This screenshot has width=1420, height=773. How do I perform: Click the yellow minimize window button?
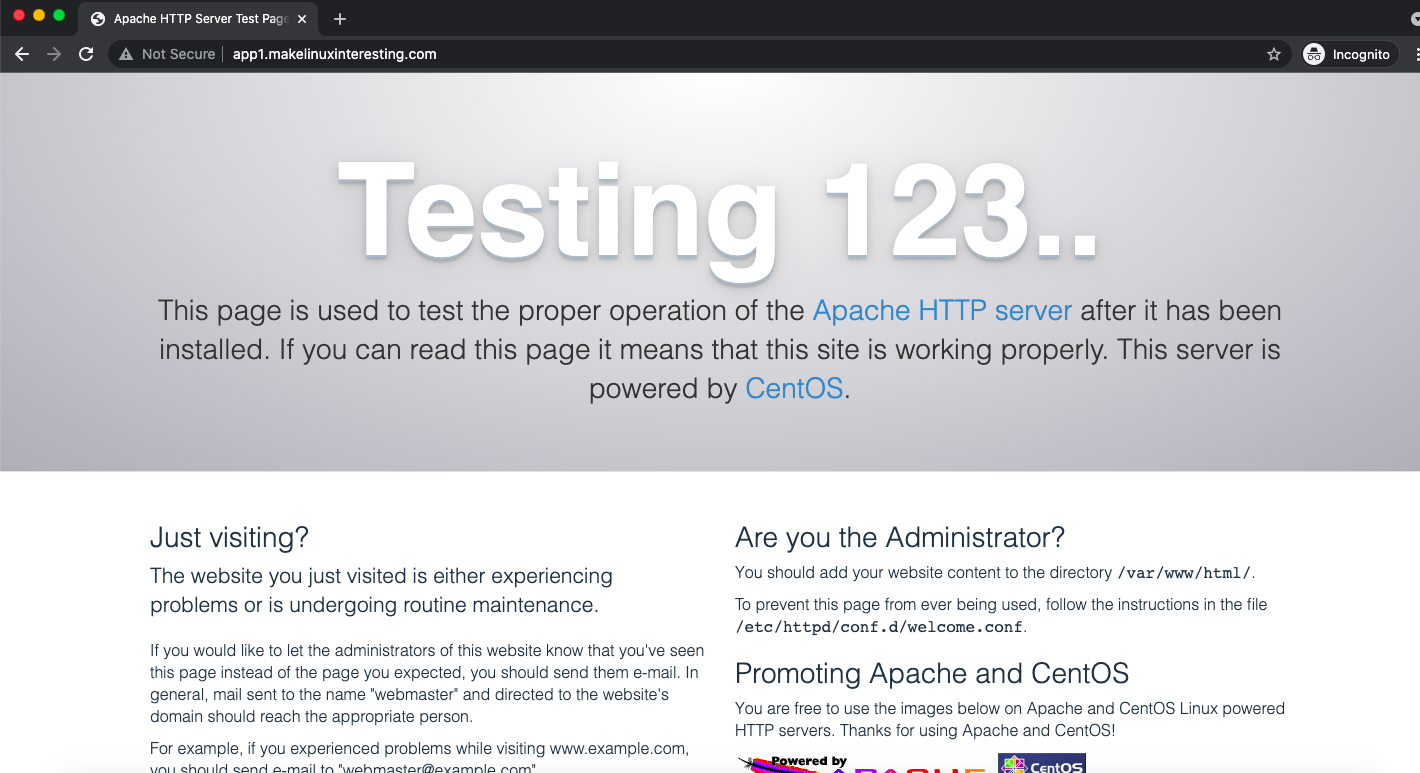39,15
